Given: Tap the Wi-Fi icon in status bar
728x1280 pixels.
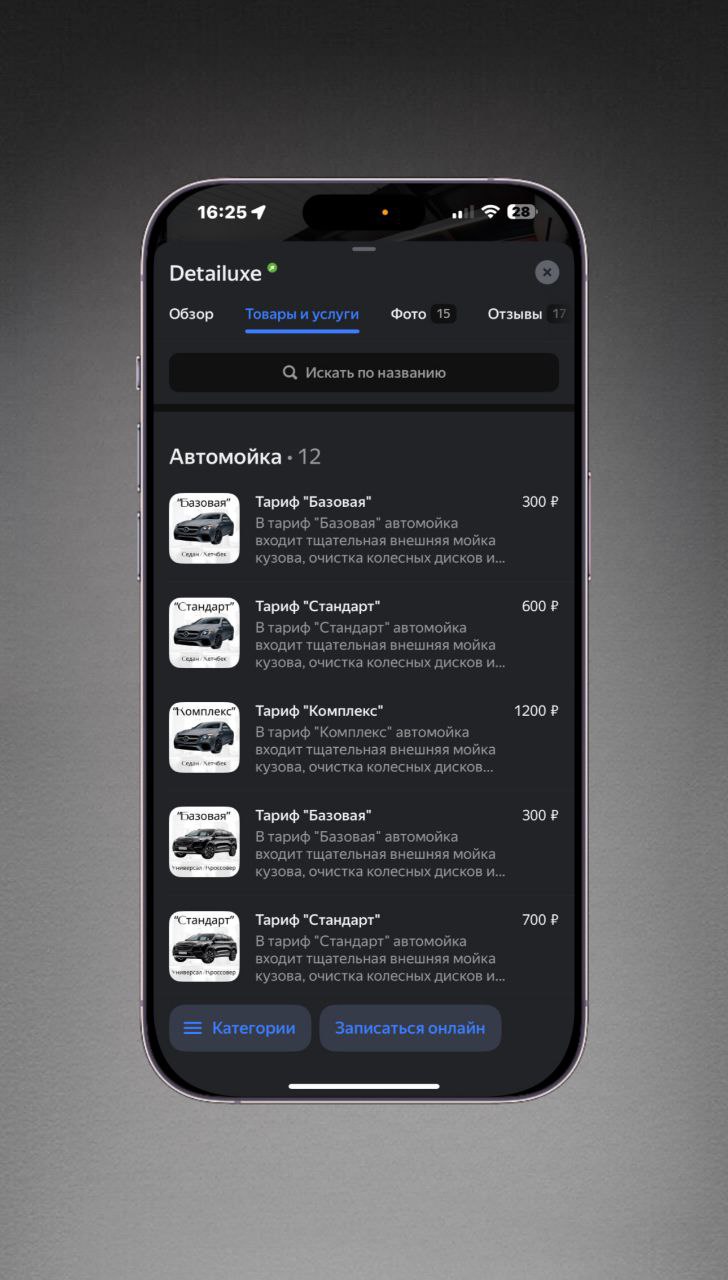Looking at the screenshot, I should point(490,212).
